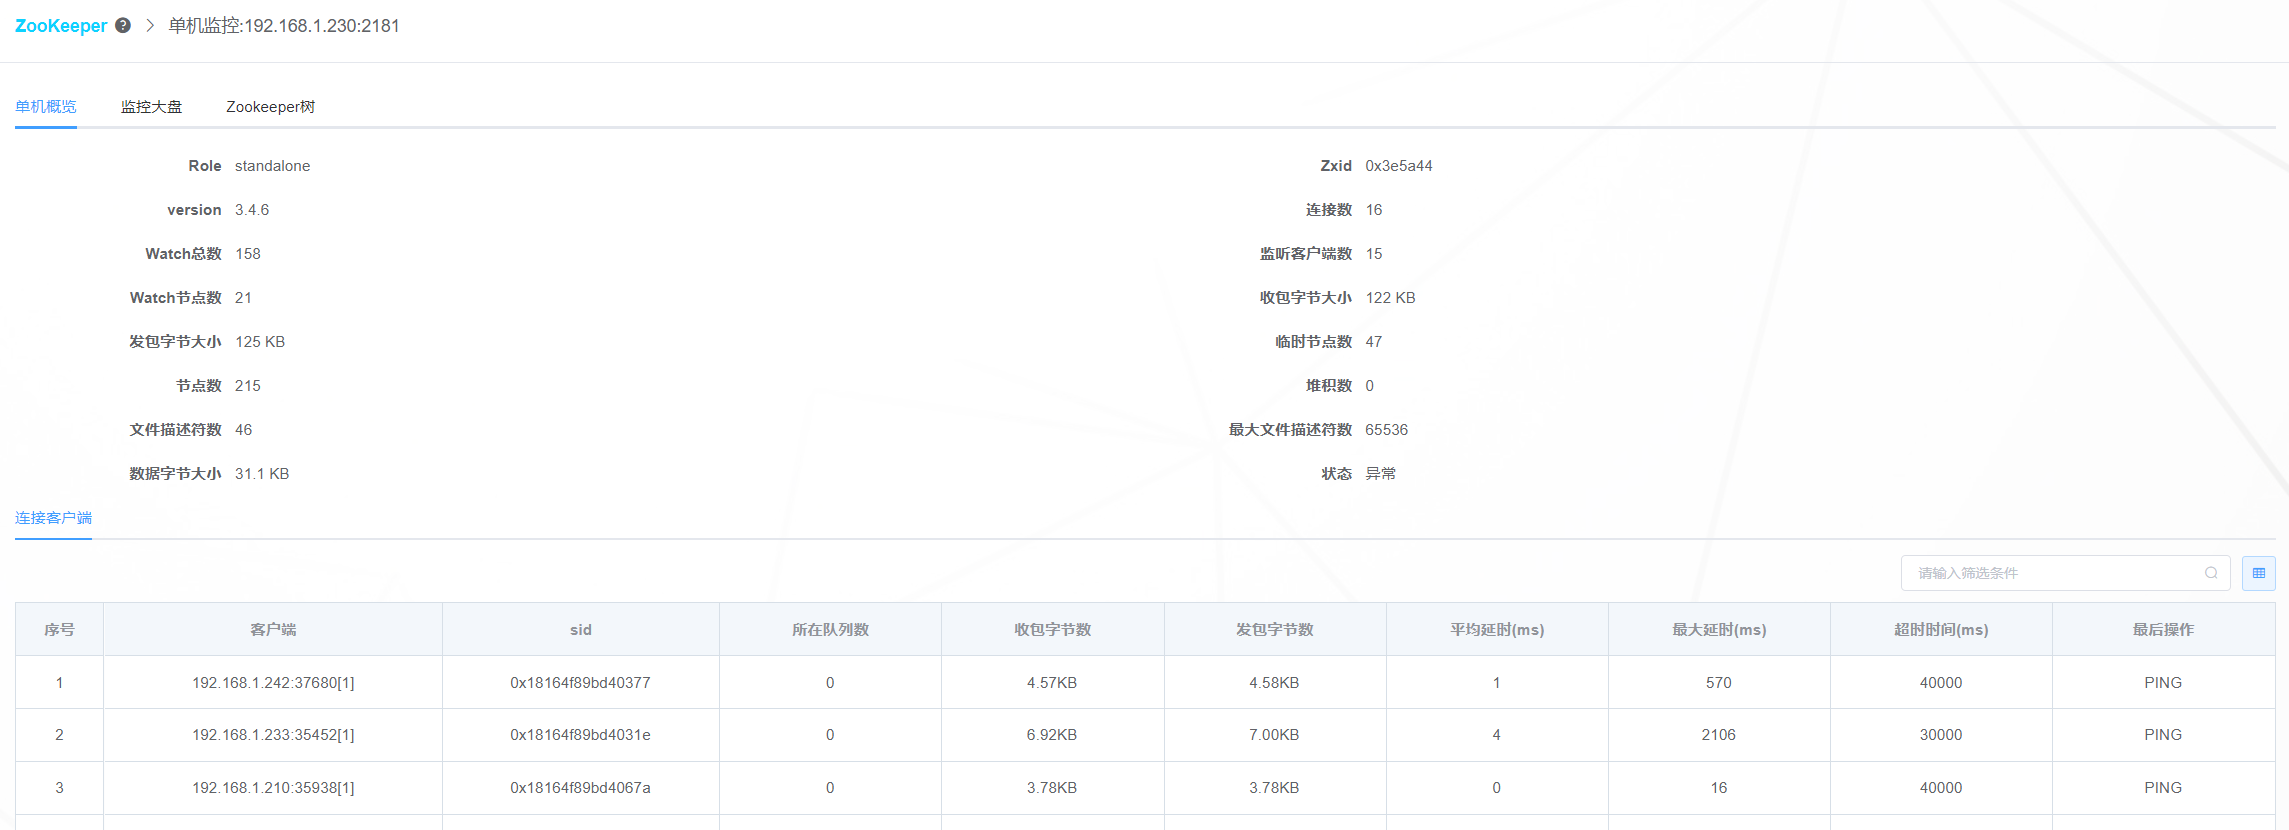The image size is (2289, 830).
Task: Click the 6.92KB received bytes cell
Action: pyautogui.click(x=1052, y=735)
